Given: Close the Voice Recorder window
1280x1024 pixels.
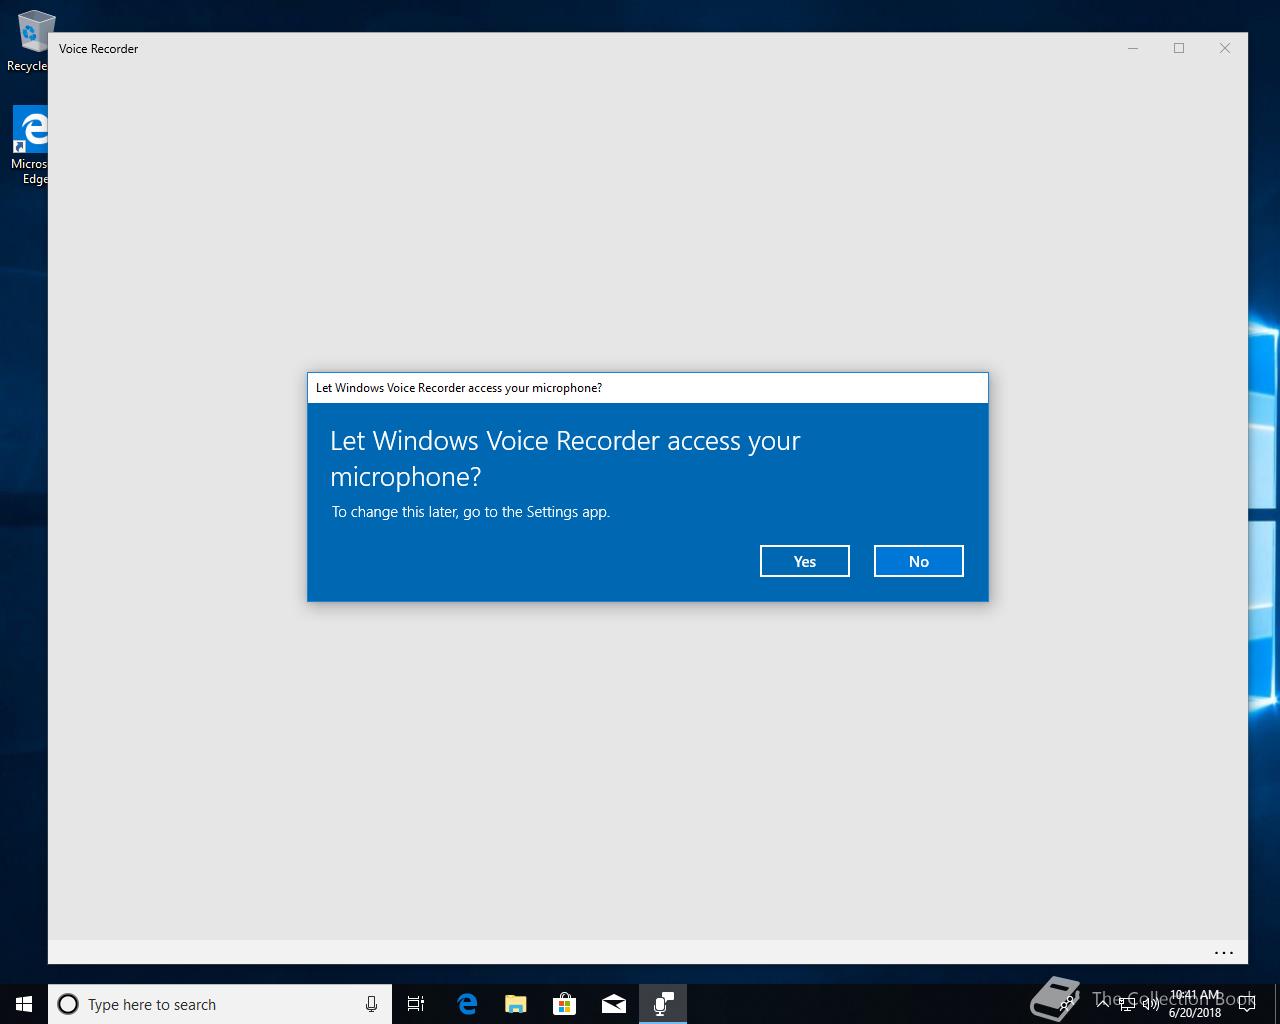Looking at the screenshot, I should pos(1225,48).
